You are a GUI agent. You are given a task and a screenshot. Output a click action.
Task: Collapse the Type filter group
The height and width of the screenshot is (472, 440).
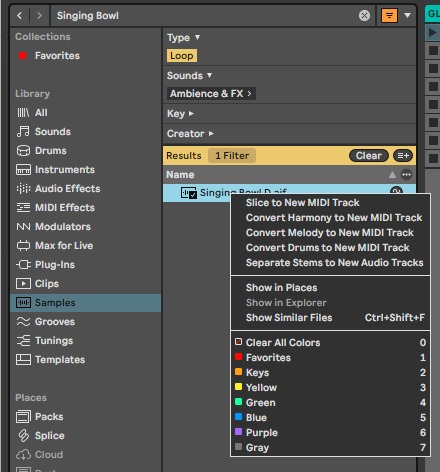tap(183, 38)
